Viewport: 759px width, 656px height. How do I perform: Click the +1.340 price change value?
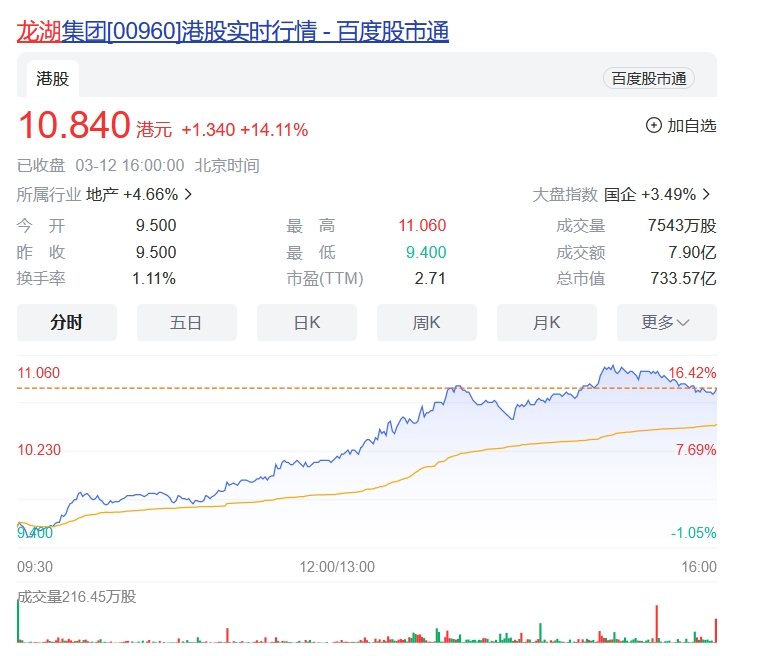[208, 130]
